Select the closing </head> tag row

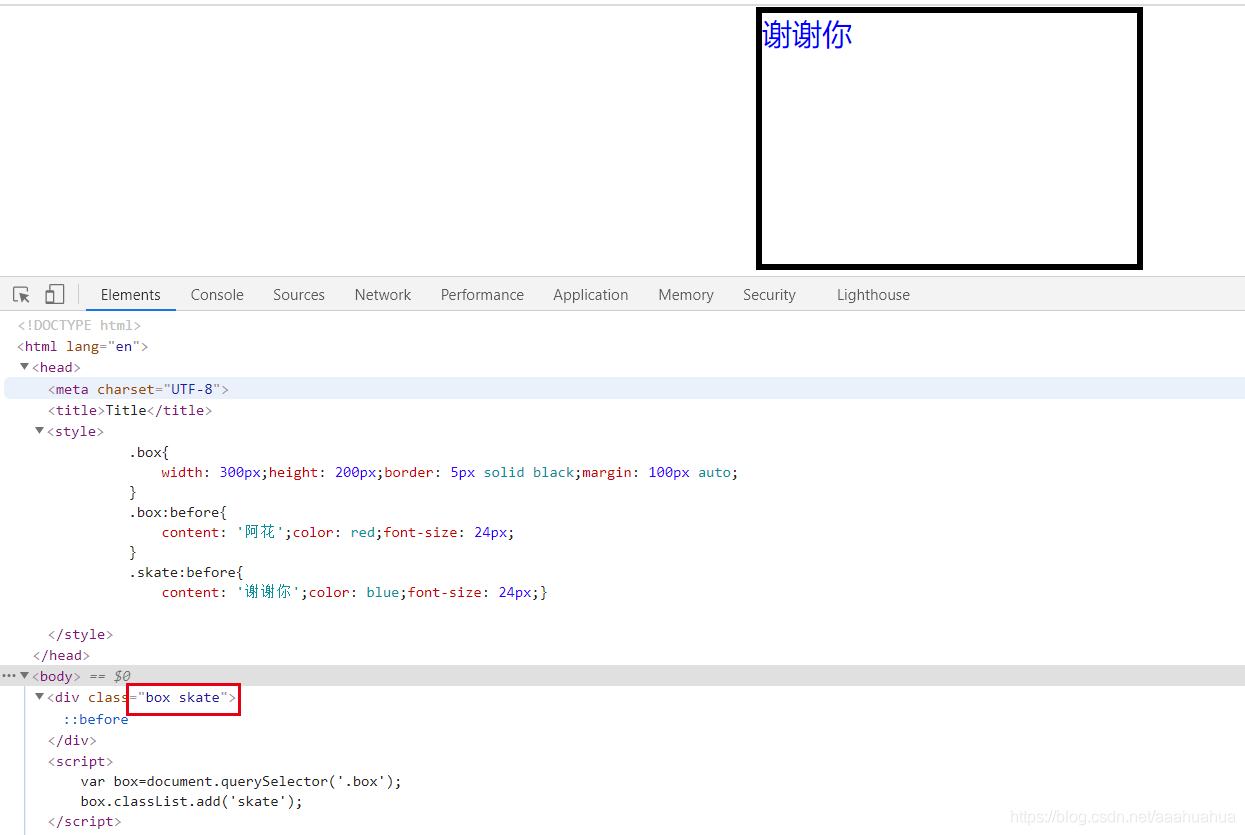61,655
